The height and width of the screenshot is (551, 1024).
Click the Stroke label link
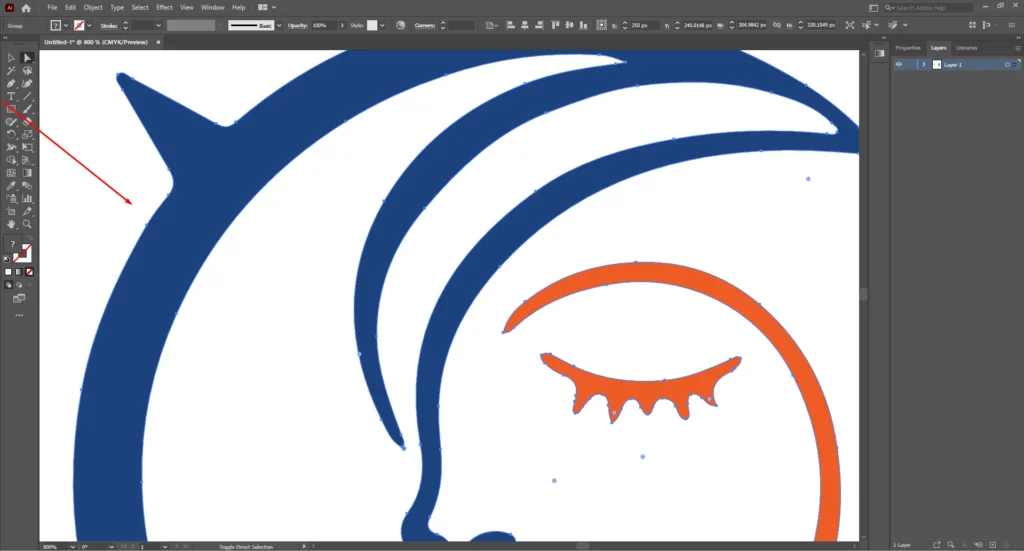(108, 25)
